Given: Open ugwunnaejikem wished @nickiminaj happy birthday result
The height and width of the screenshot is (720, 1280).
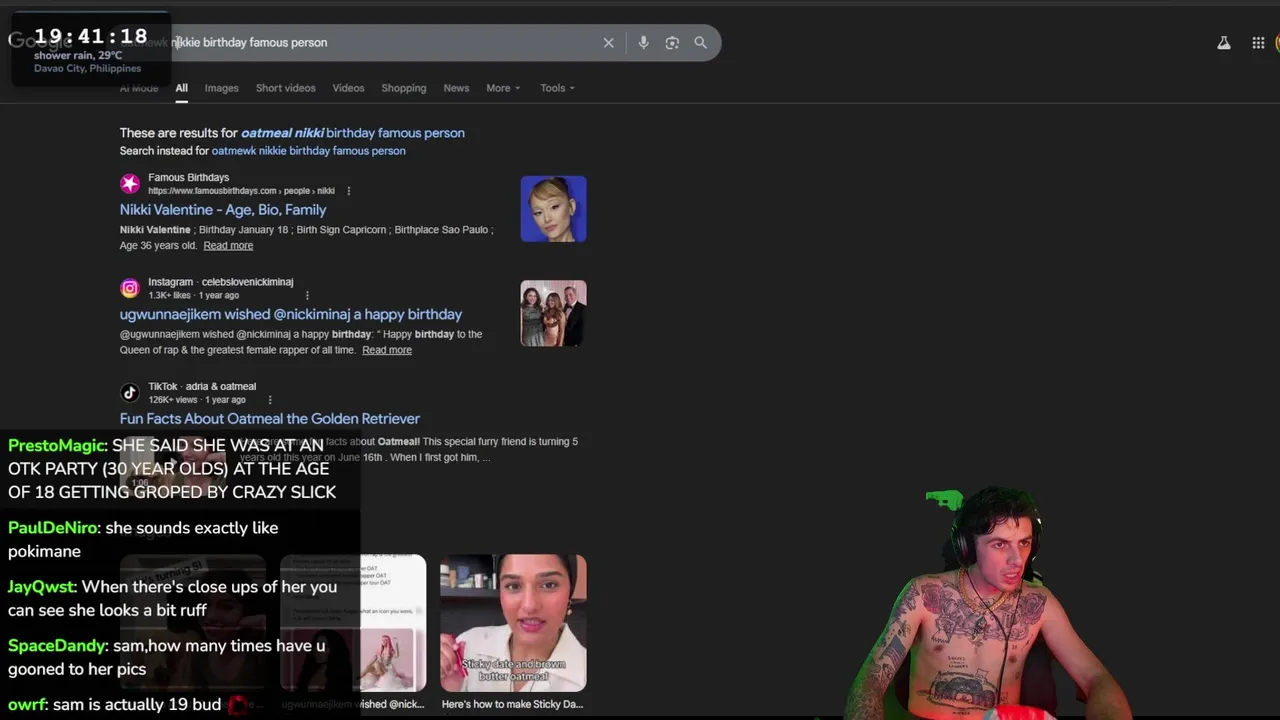Looking at the screenshot, I should [291, 314].
